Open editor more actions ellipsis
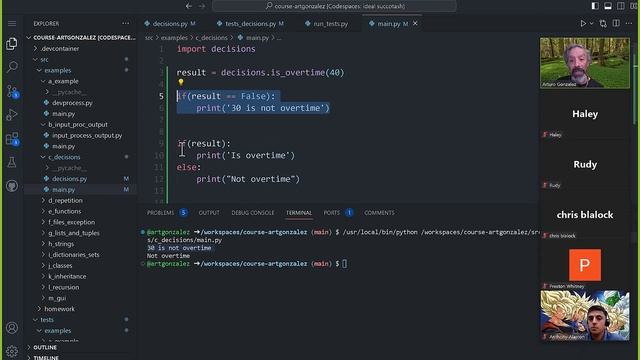640x360 pixels. [x=629, y=24]
